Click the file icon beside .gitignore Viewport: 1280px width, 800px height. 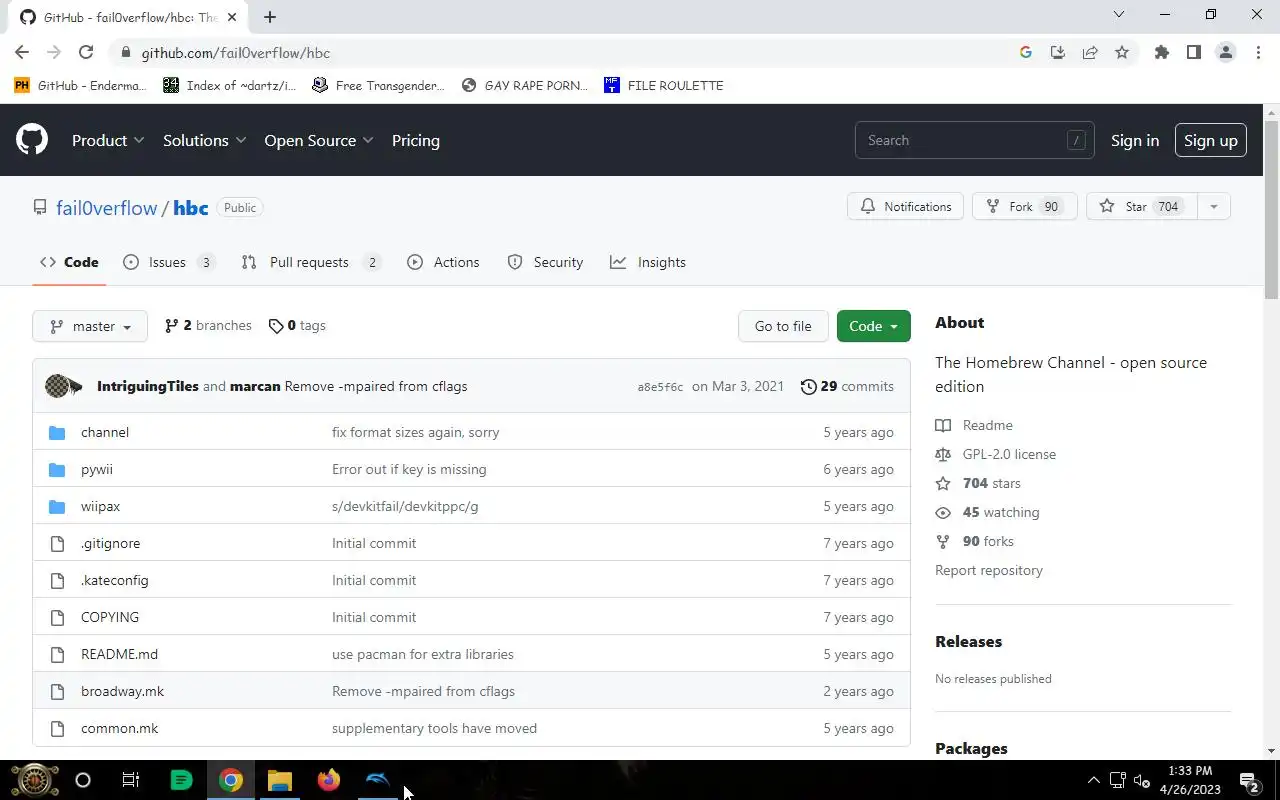[x=57, y=543]
